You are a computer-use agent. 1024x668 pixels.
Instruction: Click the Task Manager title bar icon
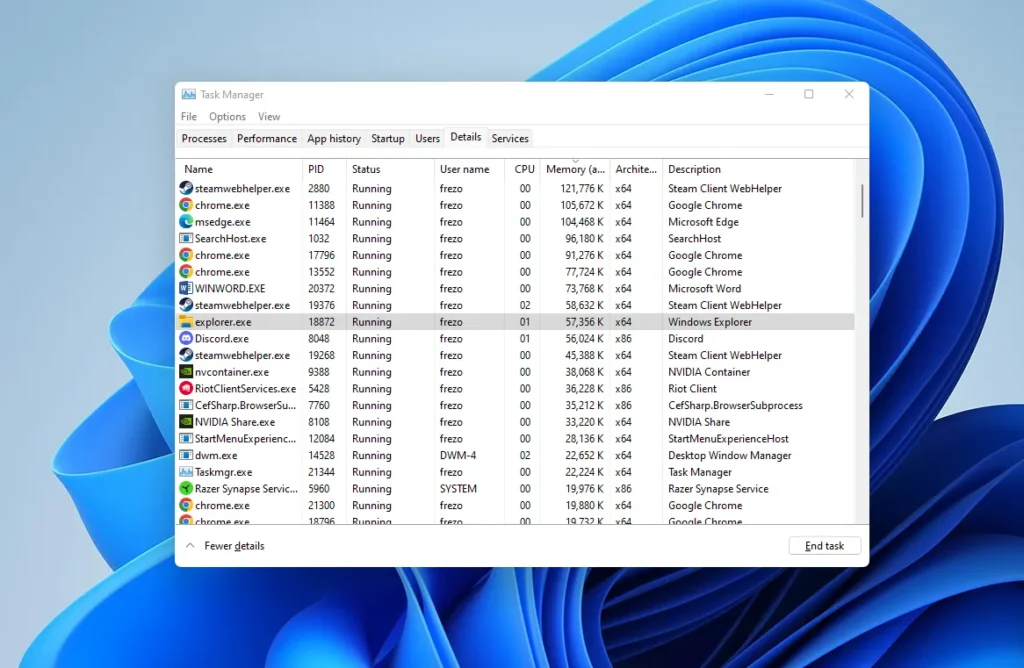click(x=189, y=94)
